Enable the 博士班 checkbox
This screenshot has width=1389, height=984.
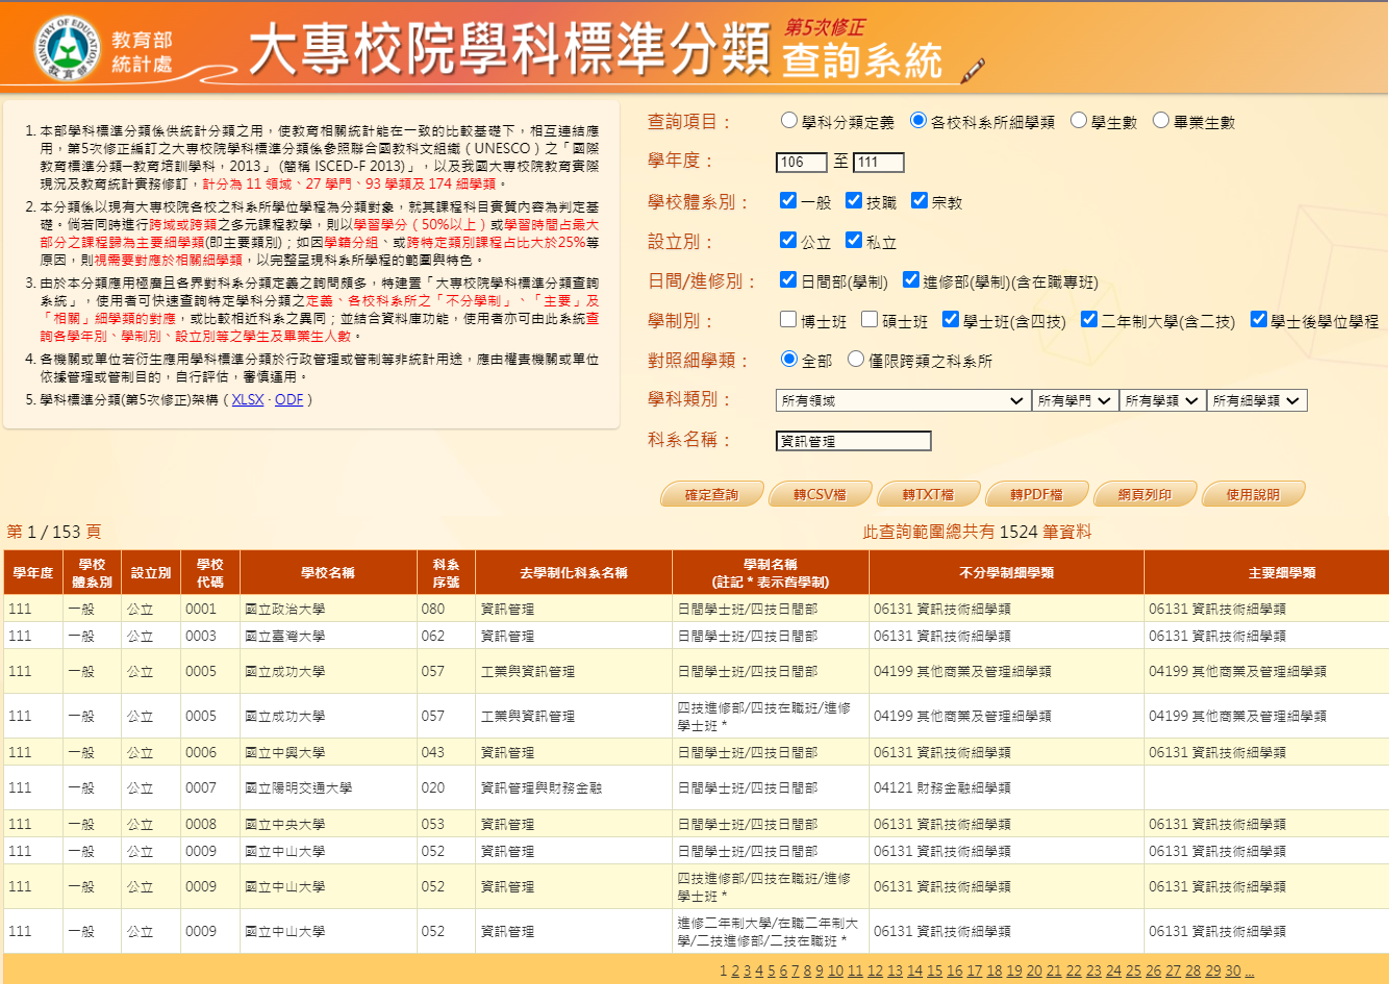click(x=788, y=320)
